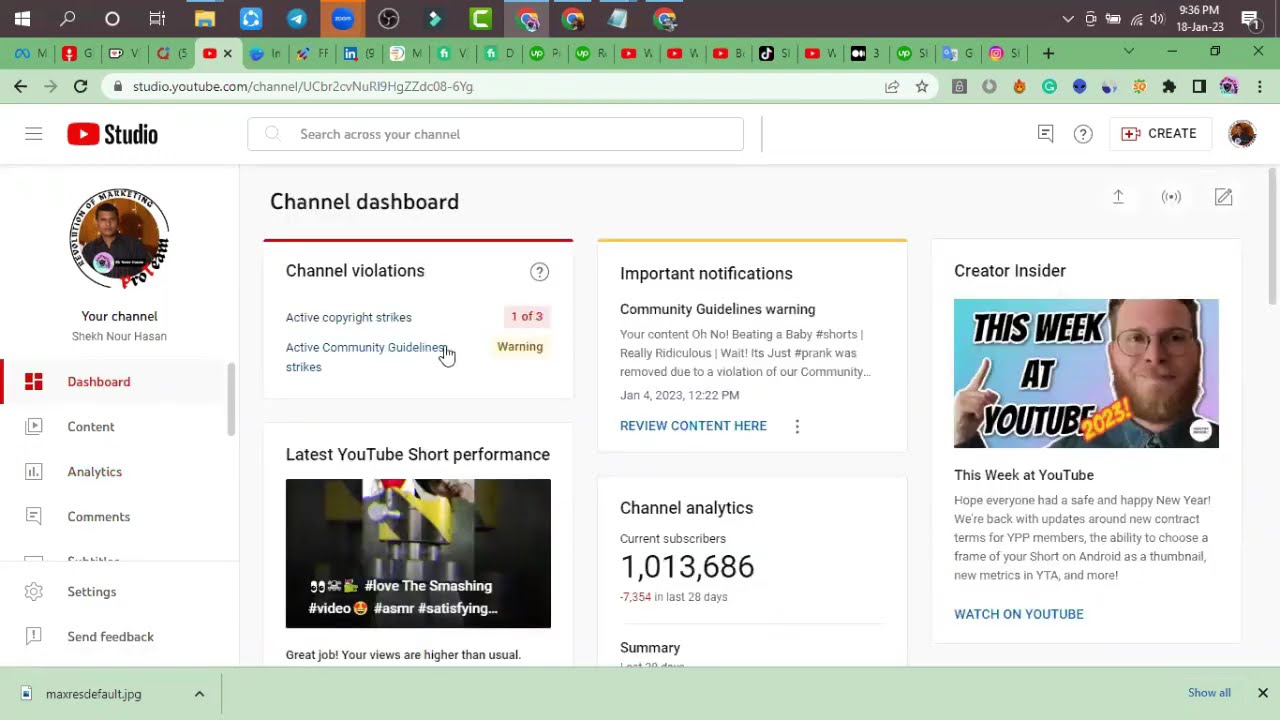
Task: Expand maxresdefault.jpg download options arrow
Action: pyautogui.click(x=199, y=694)
